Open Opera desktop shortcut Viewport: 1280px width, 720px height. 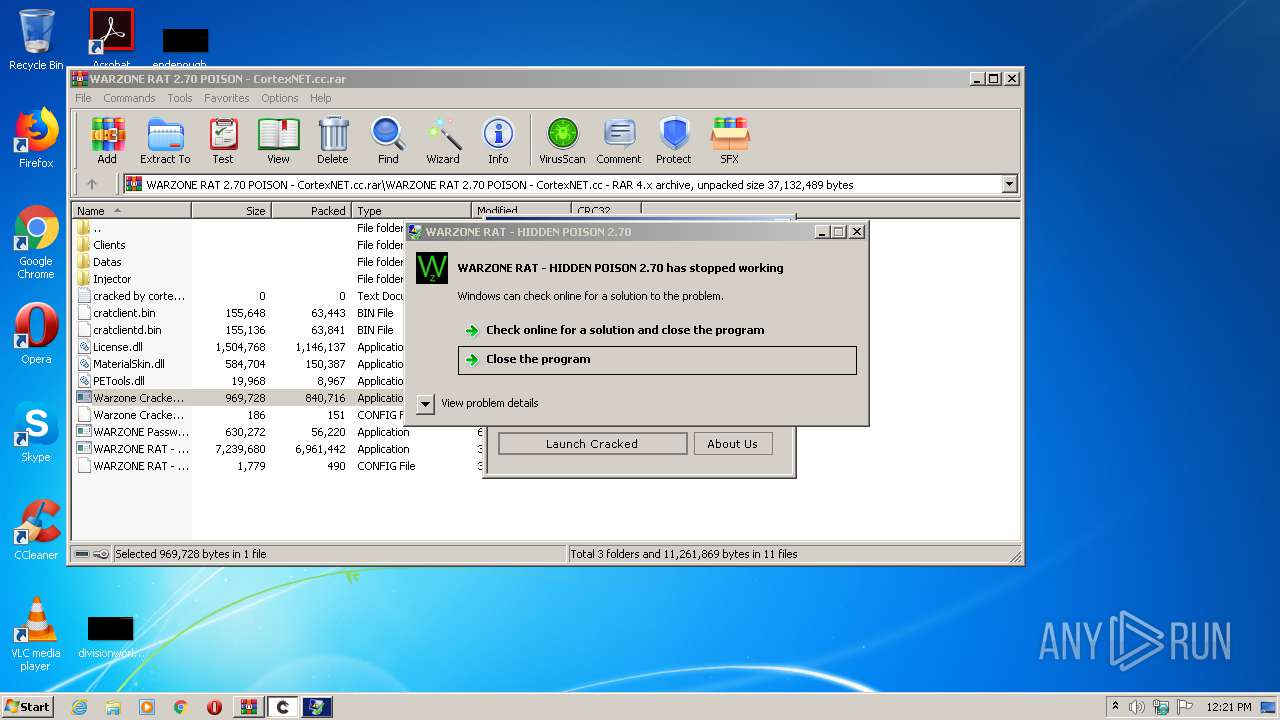(36, 334)
